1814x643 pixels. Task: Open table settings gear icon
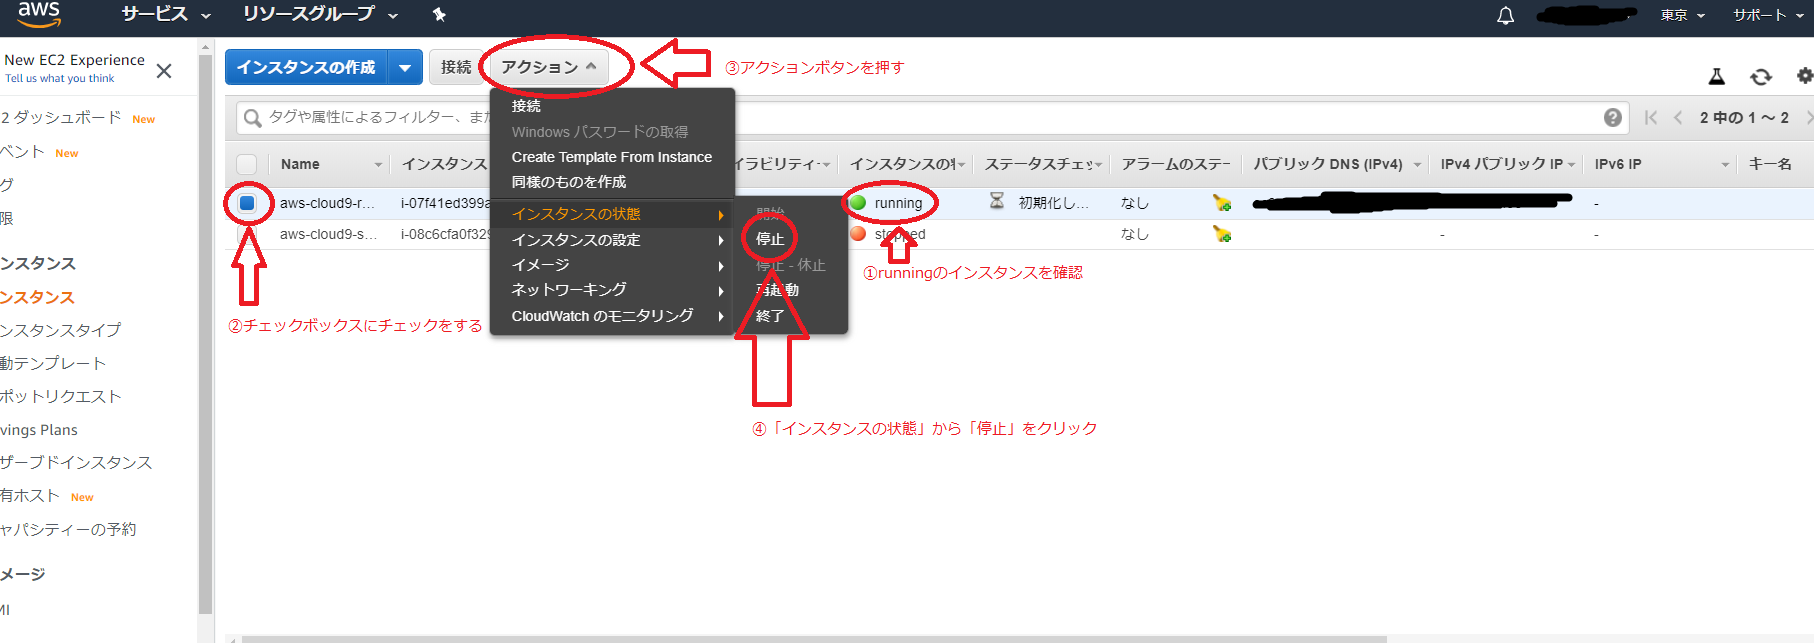(x=1804, y=76)
